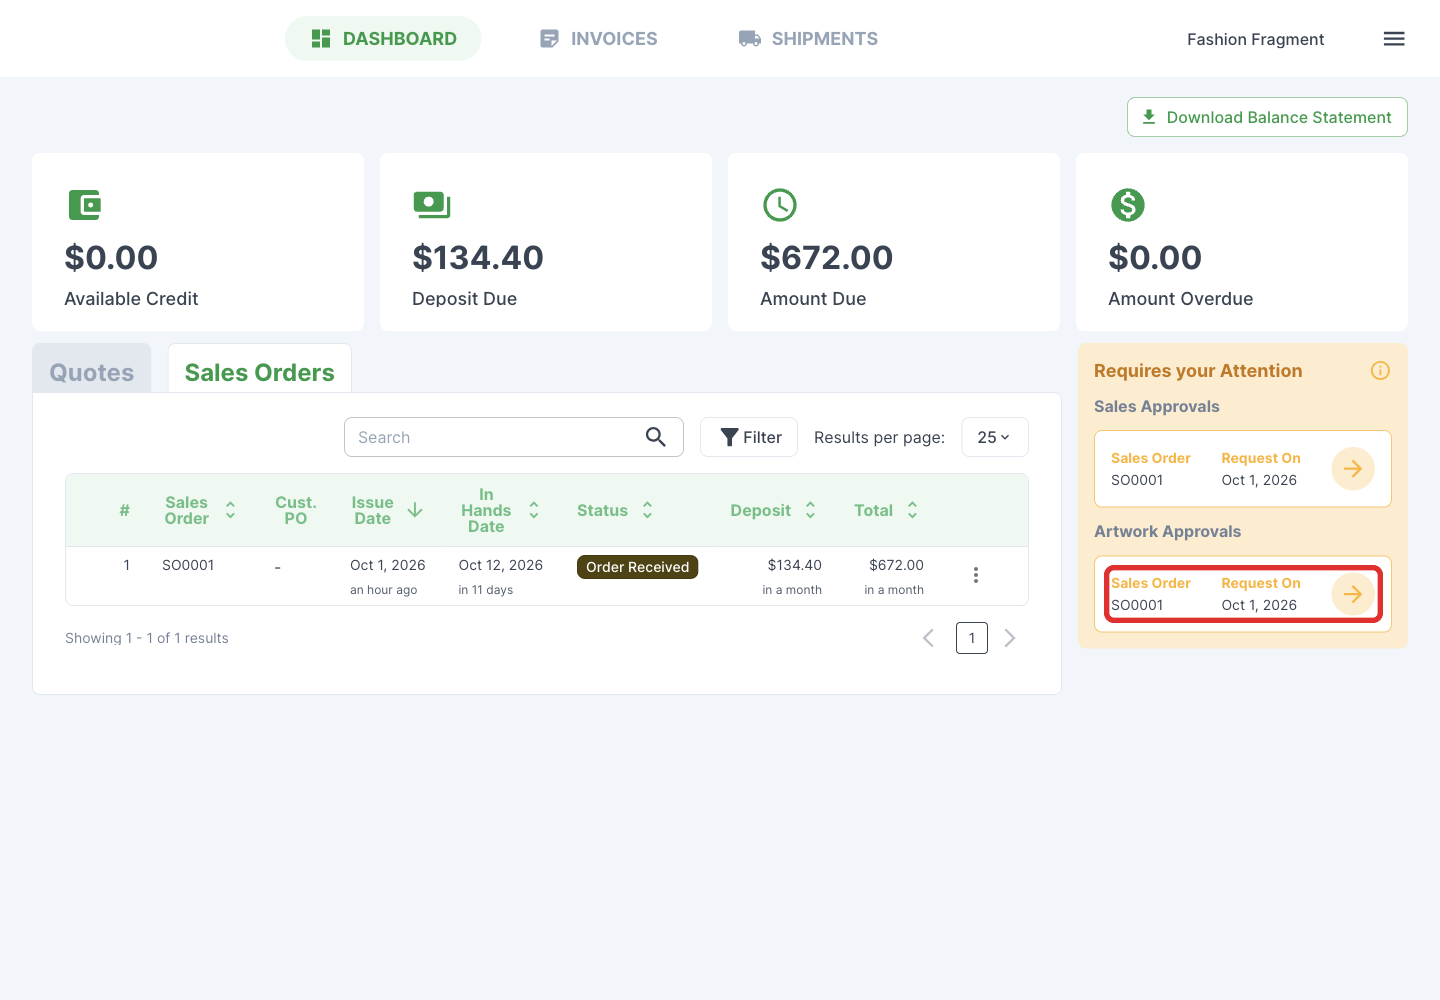This screenshot has height=1000, width=1440.
Task: Select page 1 pagination button
Action: click(972, 638)
